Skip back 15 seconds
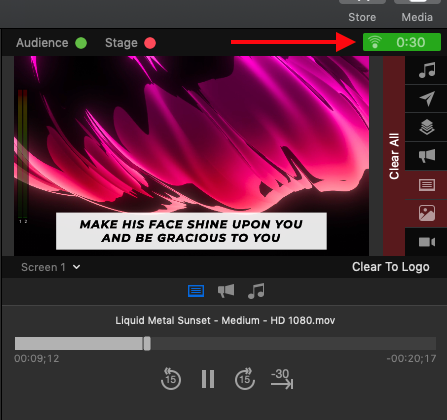This screenshot has width=447, height=420. 171,379
